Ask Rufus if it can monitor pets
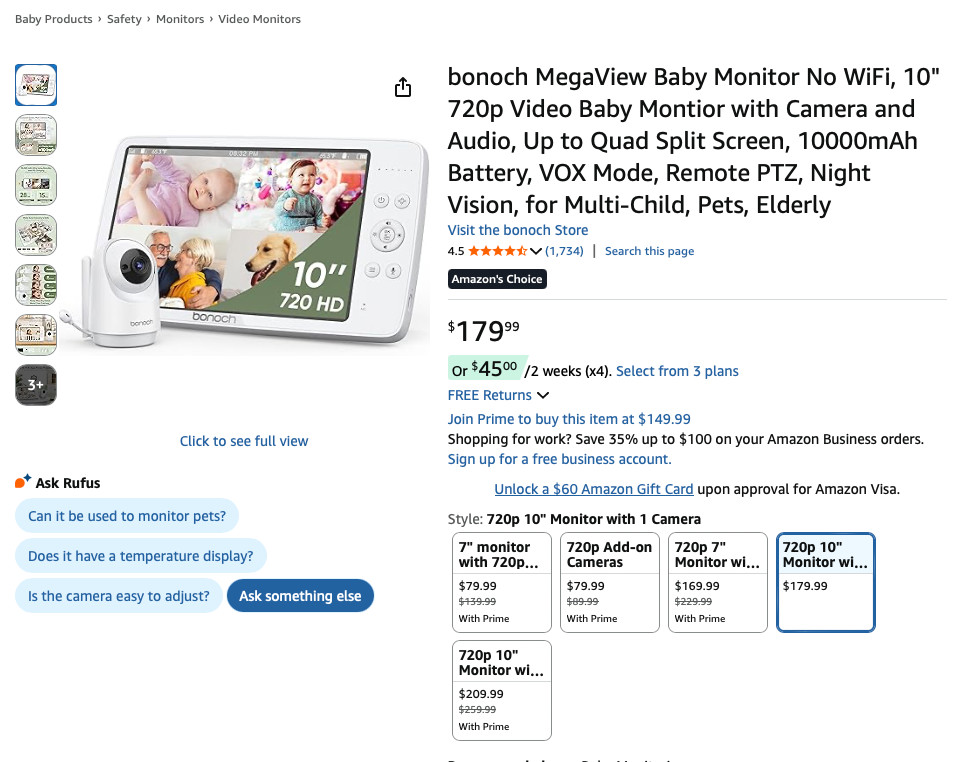 [x=127, y=516]
